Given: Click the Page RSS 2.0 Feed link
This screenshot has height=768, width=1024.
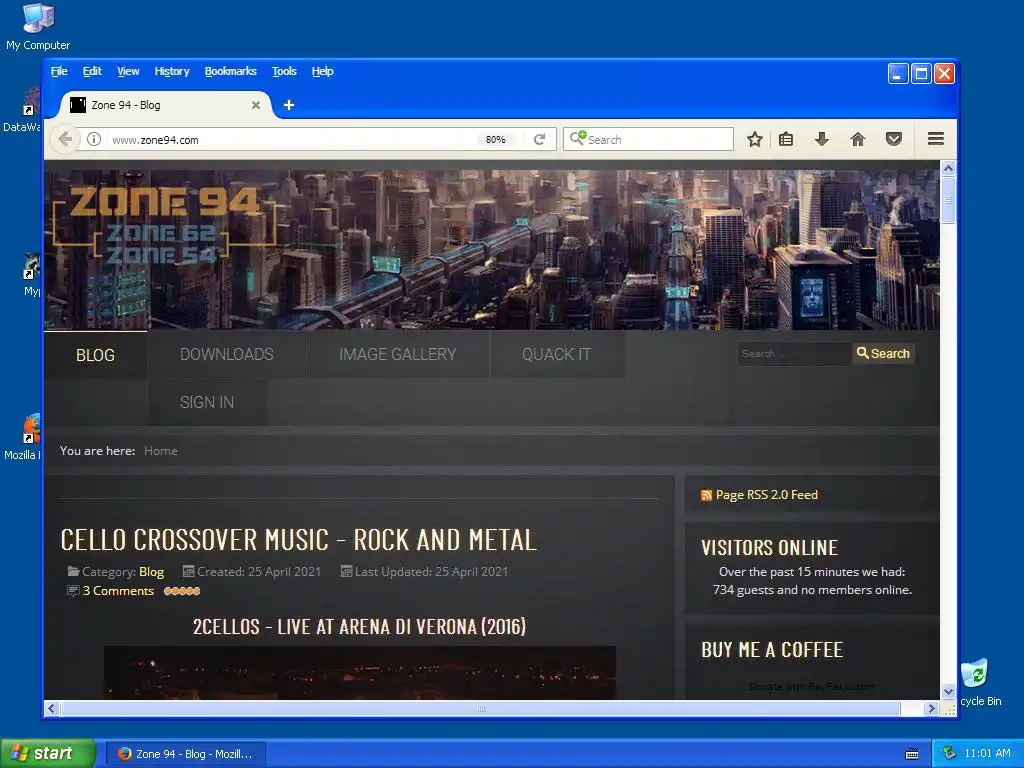Looking at the screenshot, I should (767, 495).
